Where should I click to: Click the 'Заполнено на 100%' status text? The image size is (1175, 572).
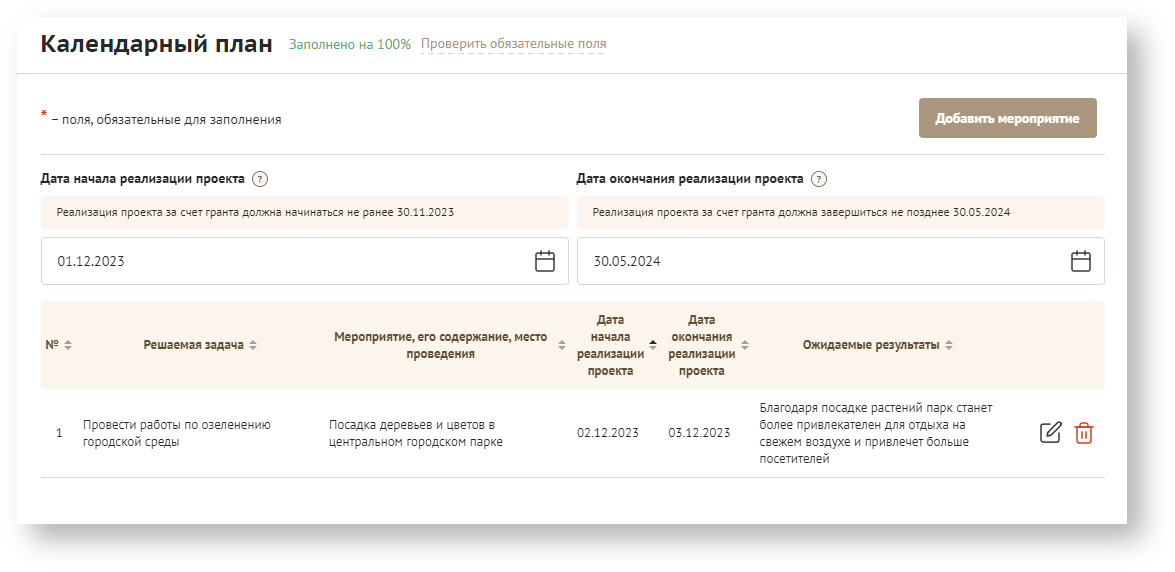point(349,44)
